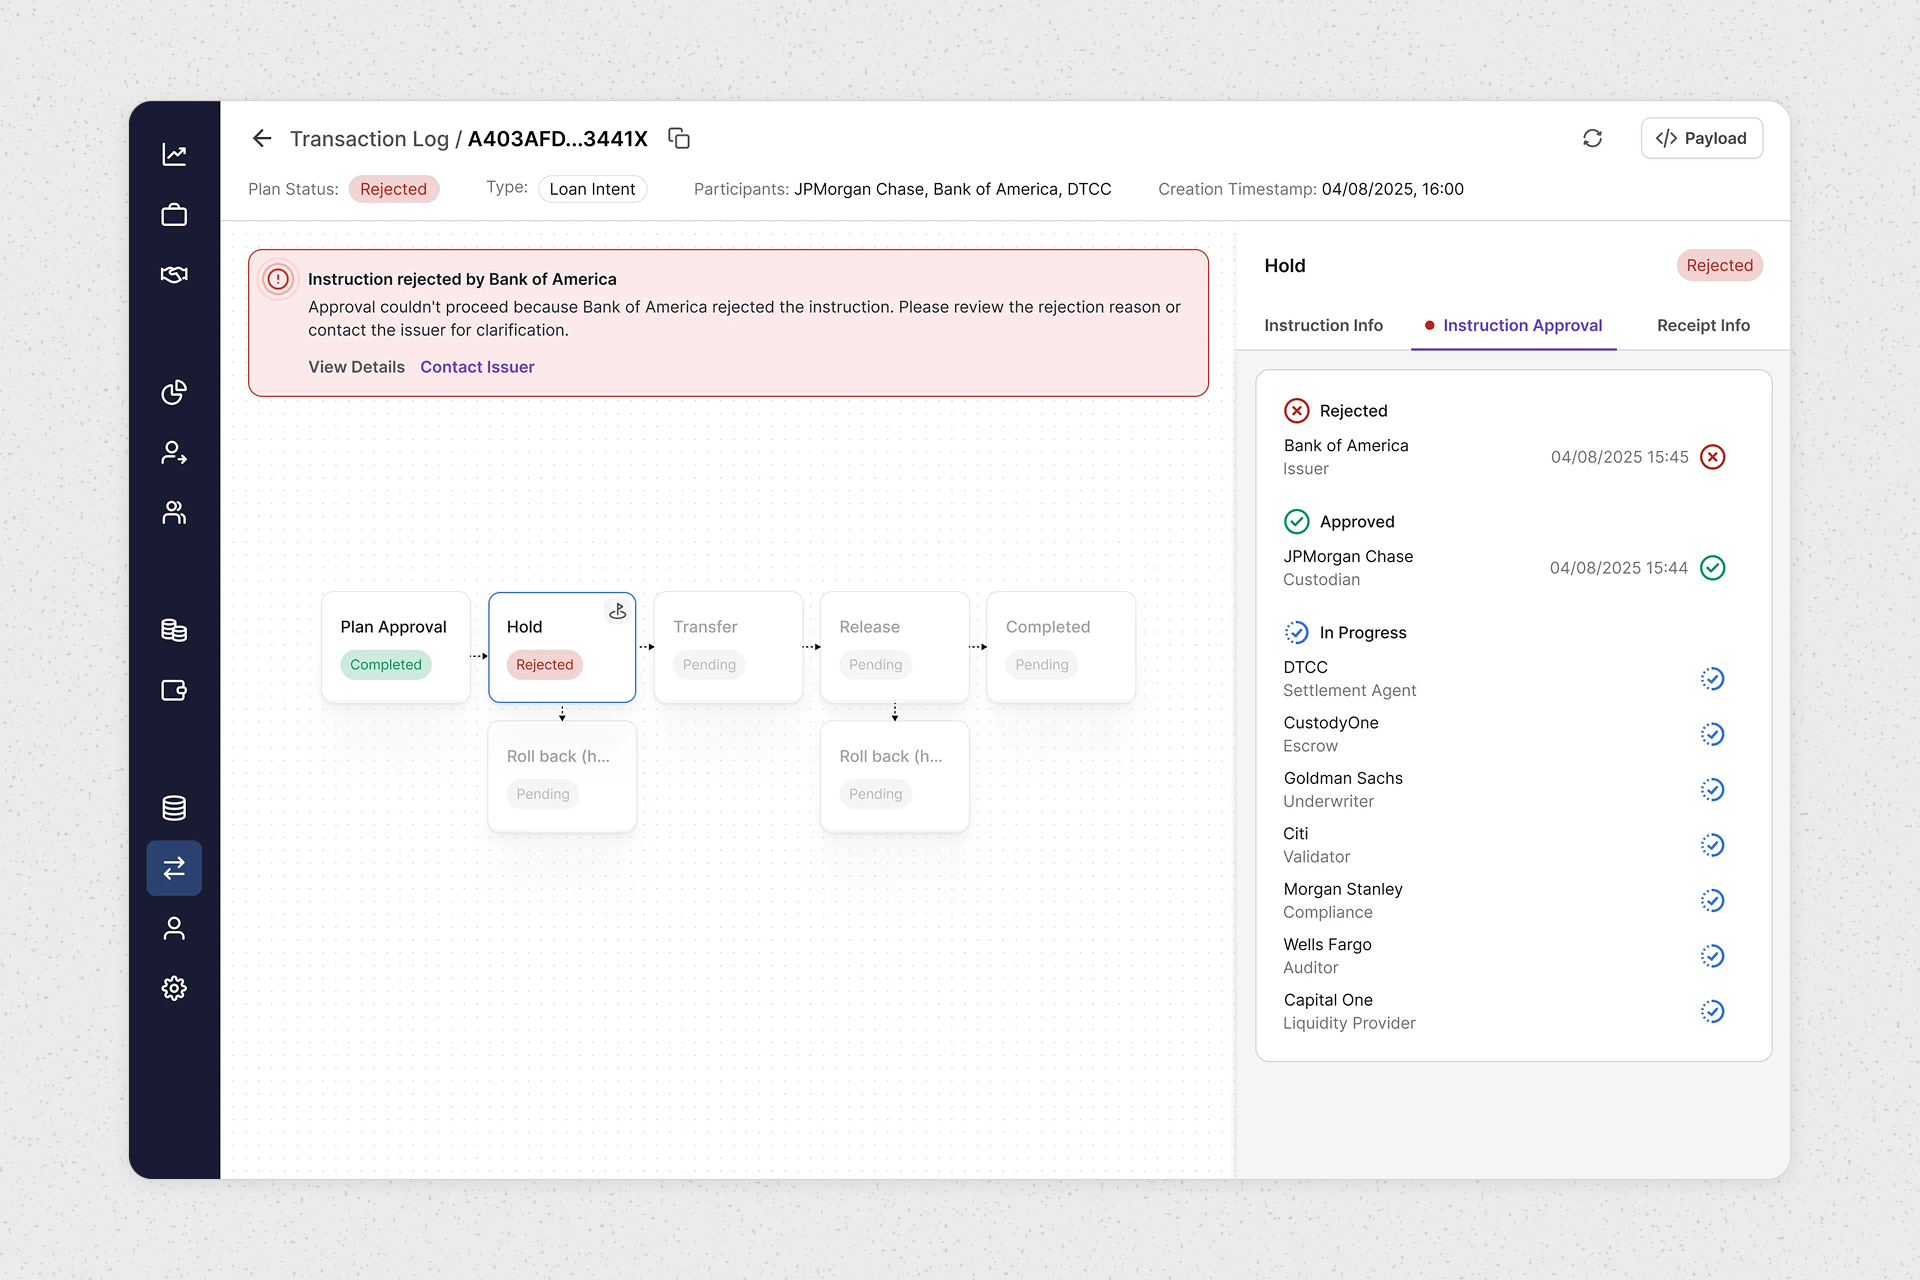
Task: Click the in-progress icon for Citi
Action: [1713, 845]
